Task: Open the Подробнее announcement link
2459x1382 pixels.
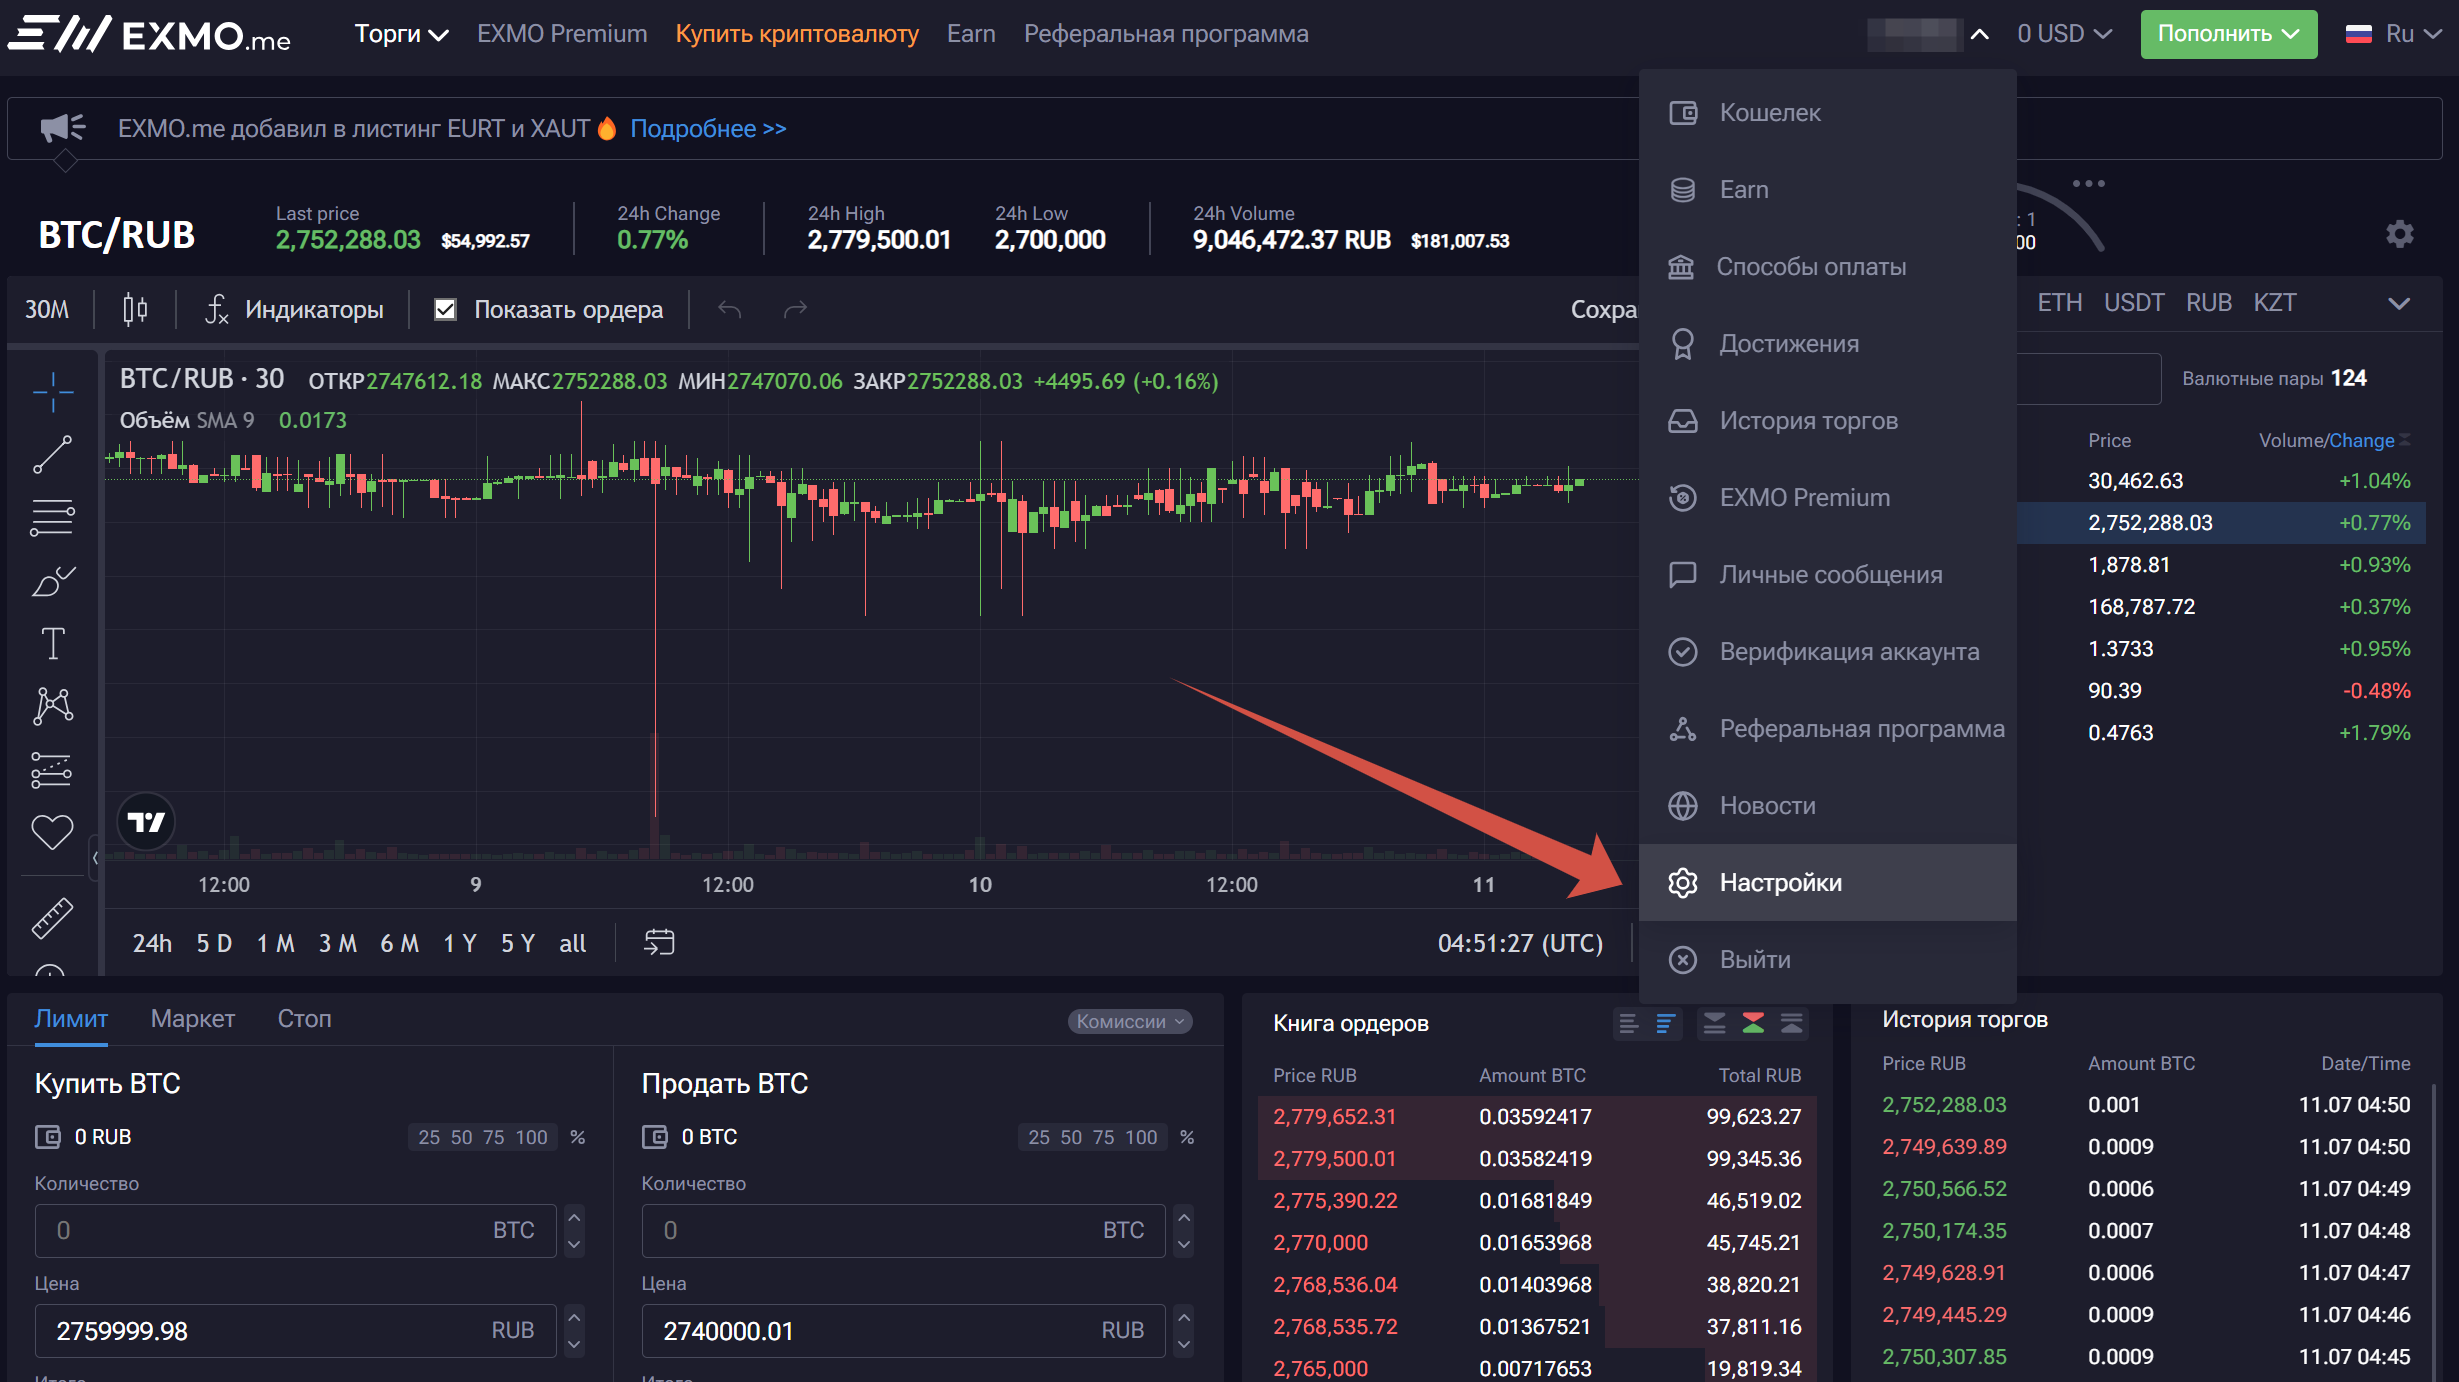Action: 707,128
